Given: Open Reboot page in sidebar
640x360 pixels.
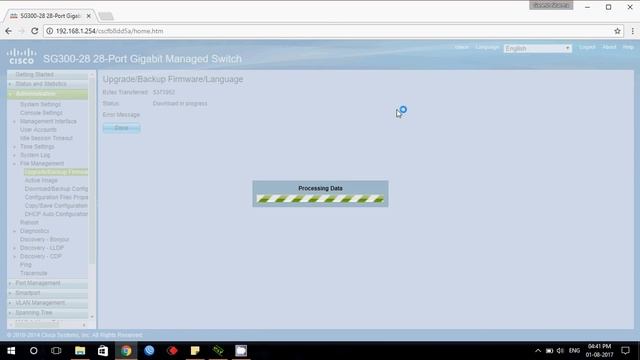Looking at the screenshot, I should coord(29,222).
